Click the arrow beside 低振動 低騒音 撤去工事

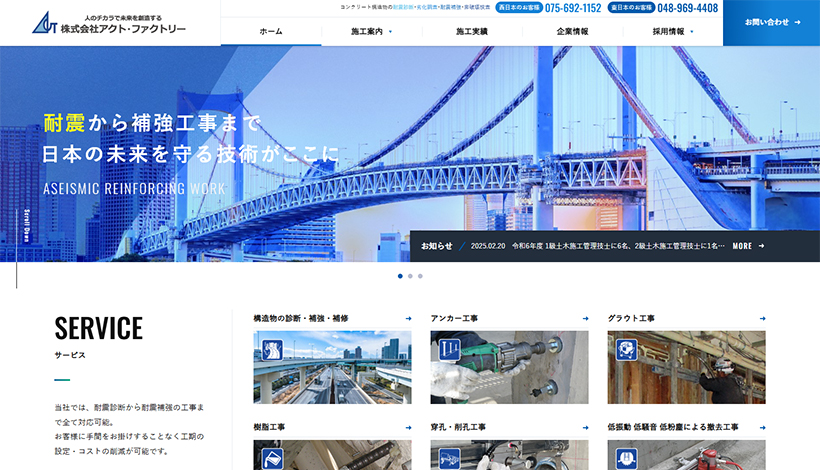point(762,428)
